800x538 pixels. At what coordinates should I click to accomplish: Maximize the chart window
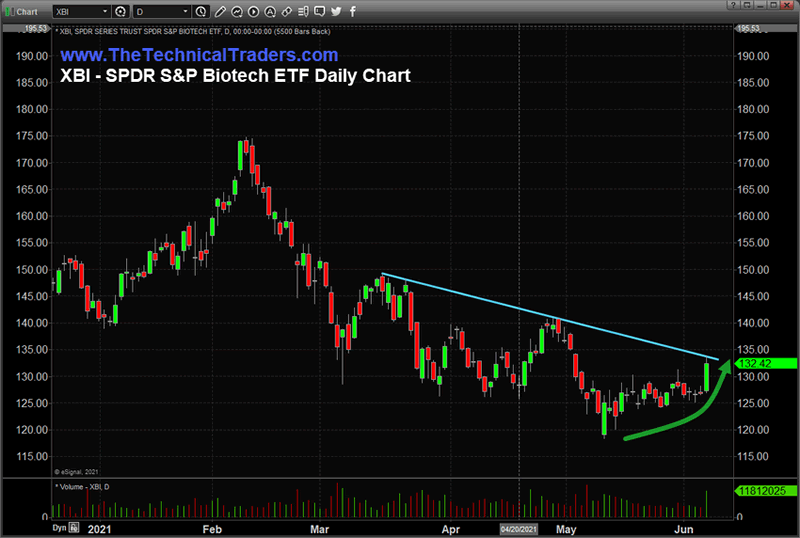point(773,5)
